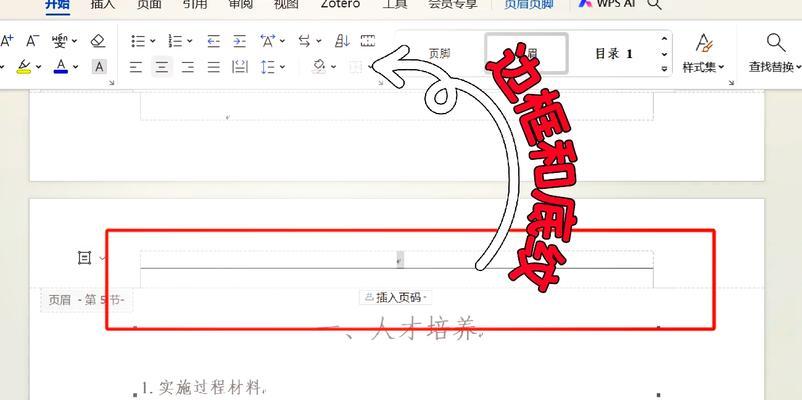Open 查找替换 dropdown label
This screenshot has height=400, width=802.
(775, 67)
